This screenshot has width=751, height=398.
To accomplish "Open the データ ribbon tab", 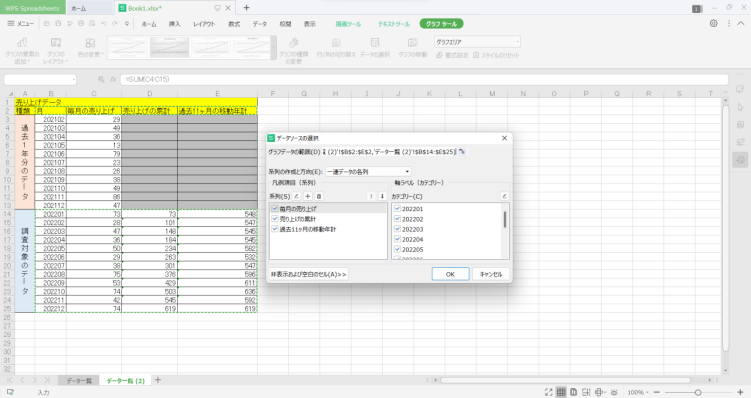I will click(260, 24).
